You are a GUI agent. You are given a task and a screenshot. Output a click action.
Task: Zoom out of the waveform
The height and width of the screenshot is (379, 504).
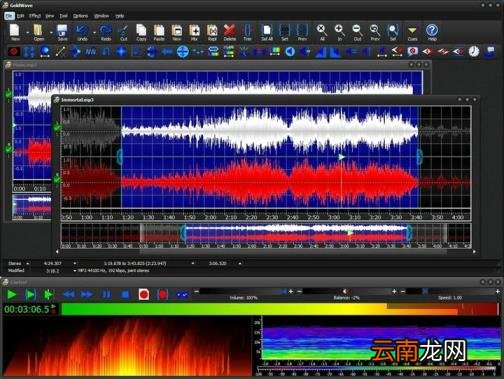coord(357,31)
